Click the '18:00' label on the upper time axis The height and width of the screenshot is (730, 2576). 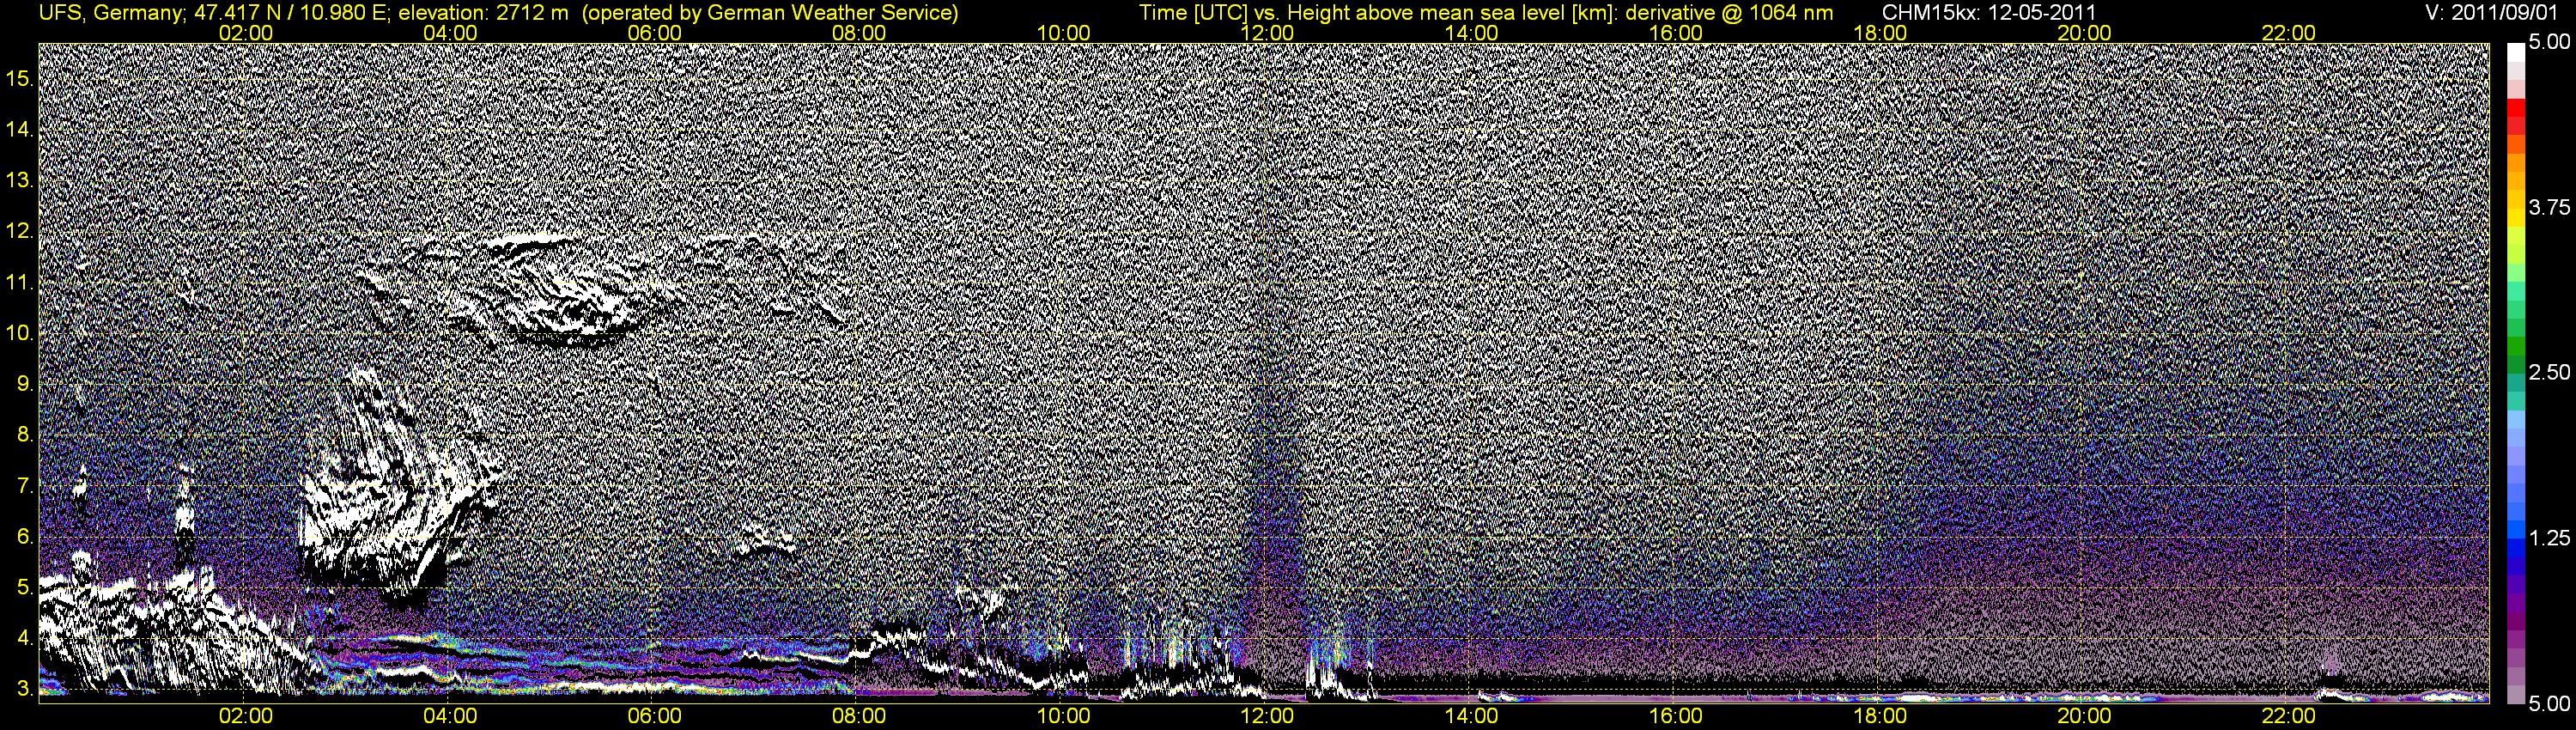(x=1880, y=33)
